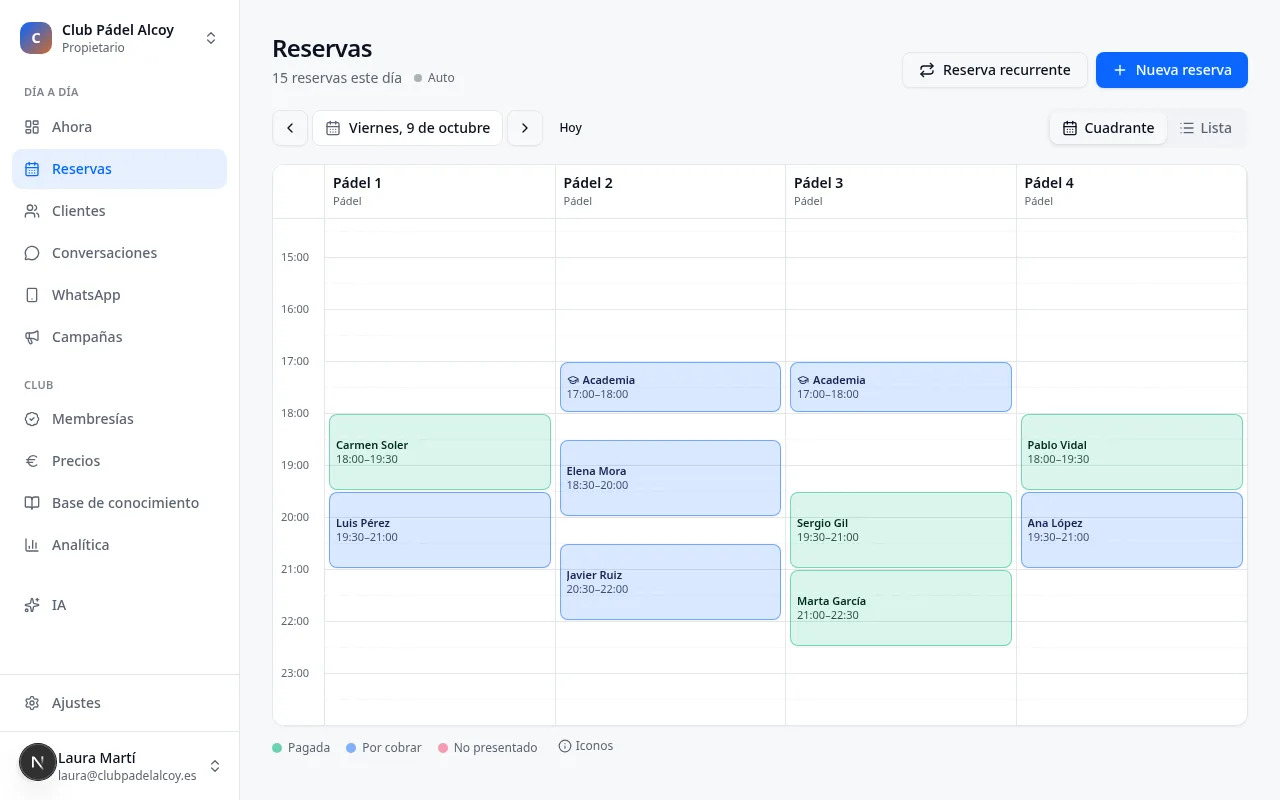This screenshot has height=800, width=1280.
Task: Open the date picker Viernes, 9 de octubre
Action: pyautogui.click(x=408, y=128)
